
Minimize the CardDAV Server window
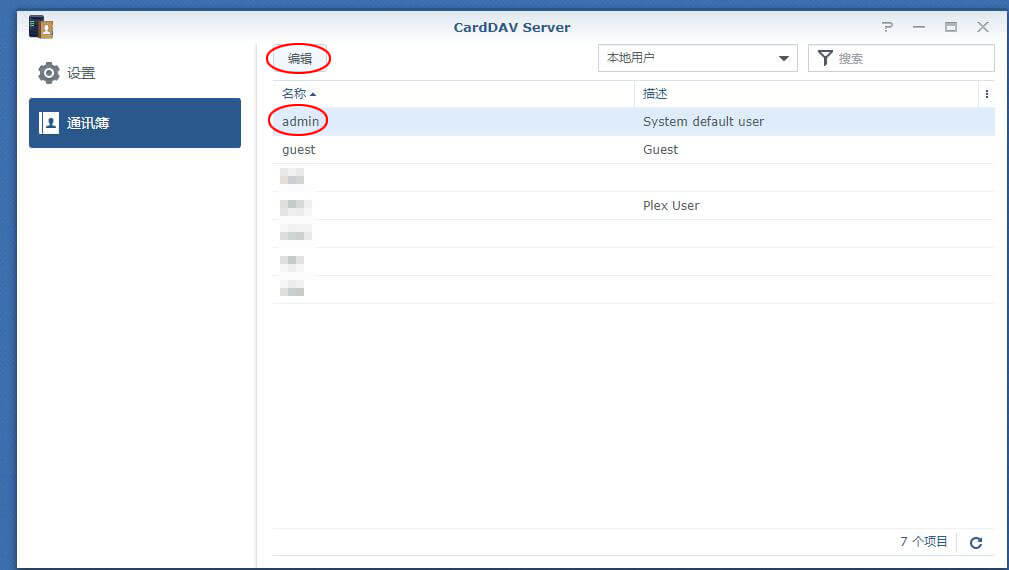pyautogui.click(x=919, y=27)
